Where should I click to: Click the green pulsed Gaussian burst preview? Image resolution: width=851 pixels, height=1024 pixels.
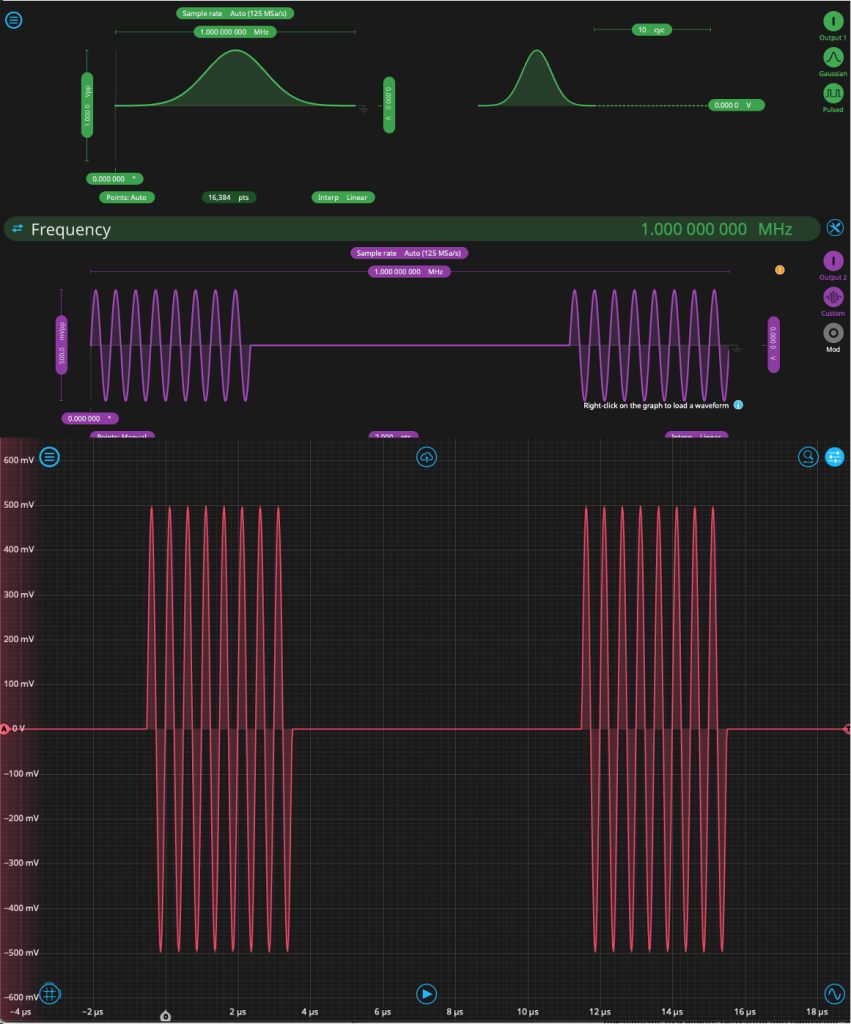tap(537, 78)
